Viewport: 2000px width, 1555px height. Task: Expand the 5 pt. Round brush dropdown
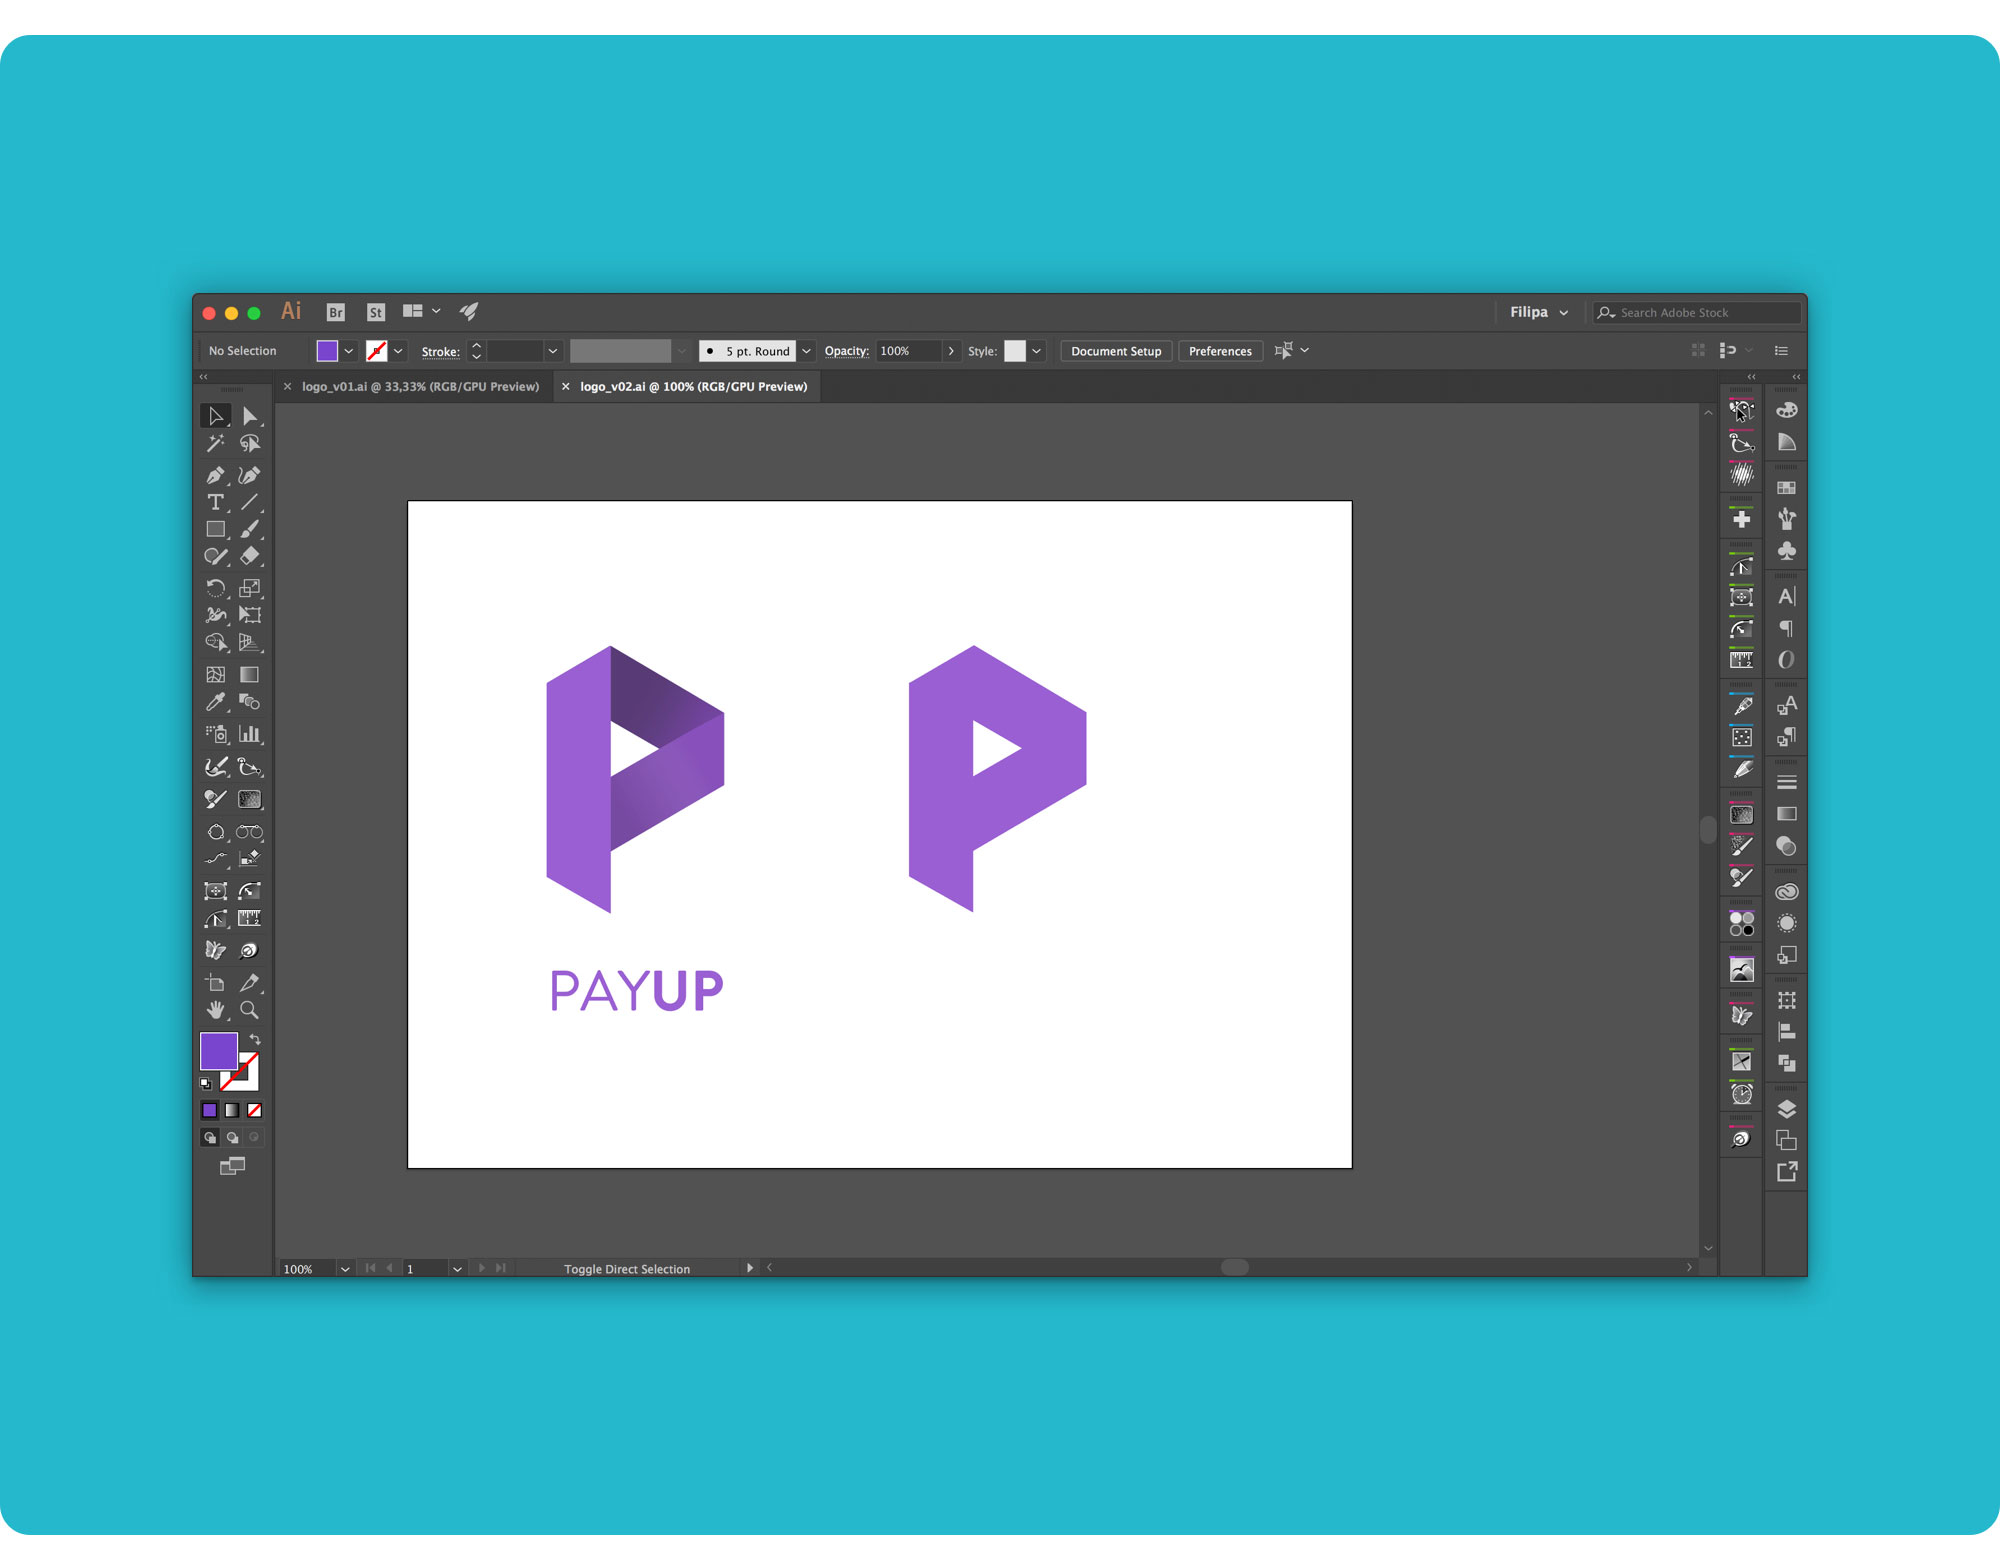pyautogui.click(x=806, y=351)
